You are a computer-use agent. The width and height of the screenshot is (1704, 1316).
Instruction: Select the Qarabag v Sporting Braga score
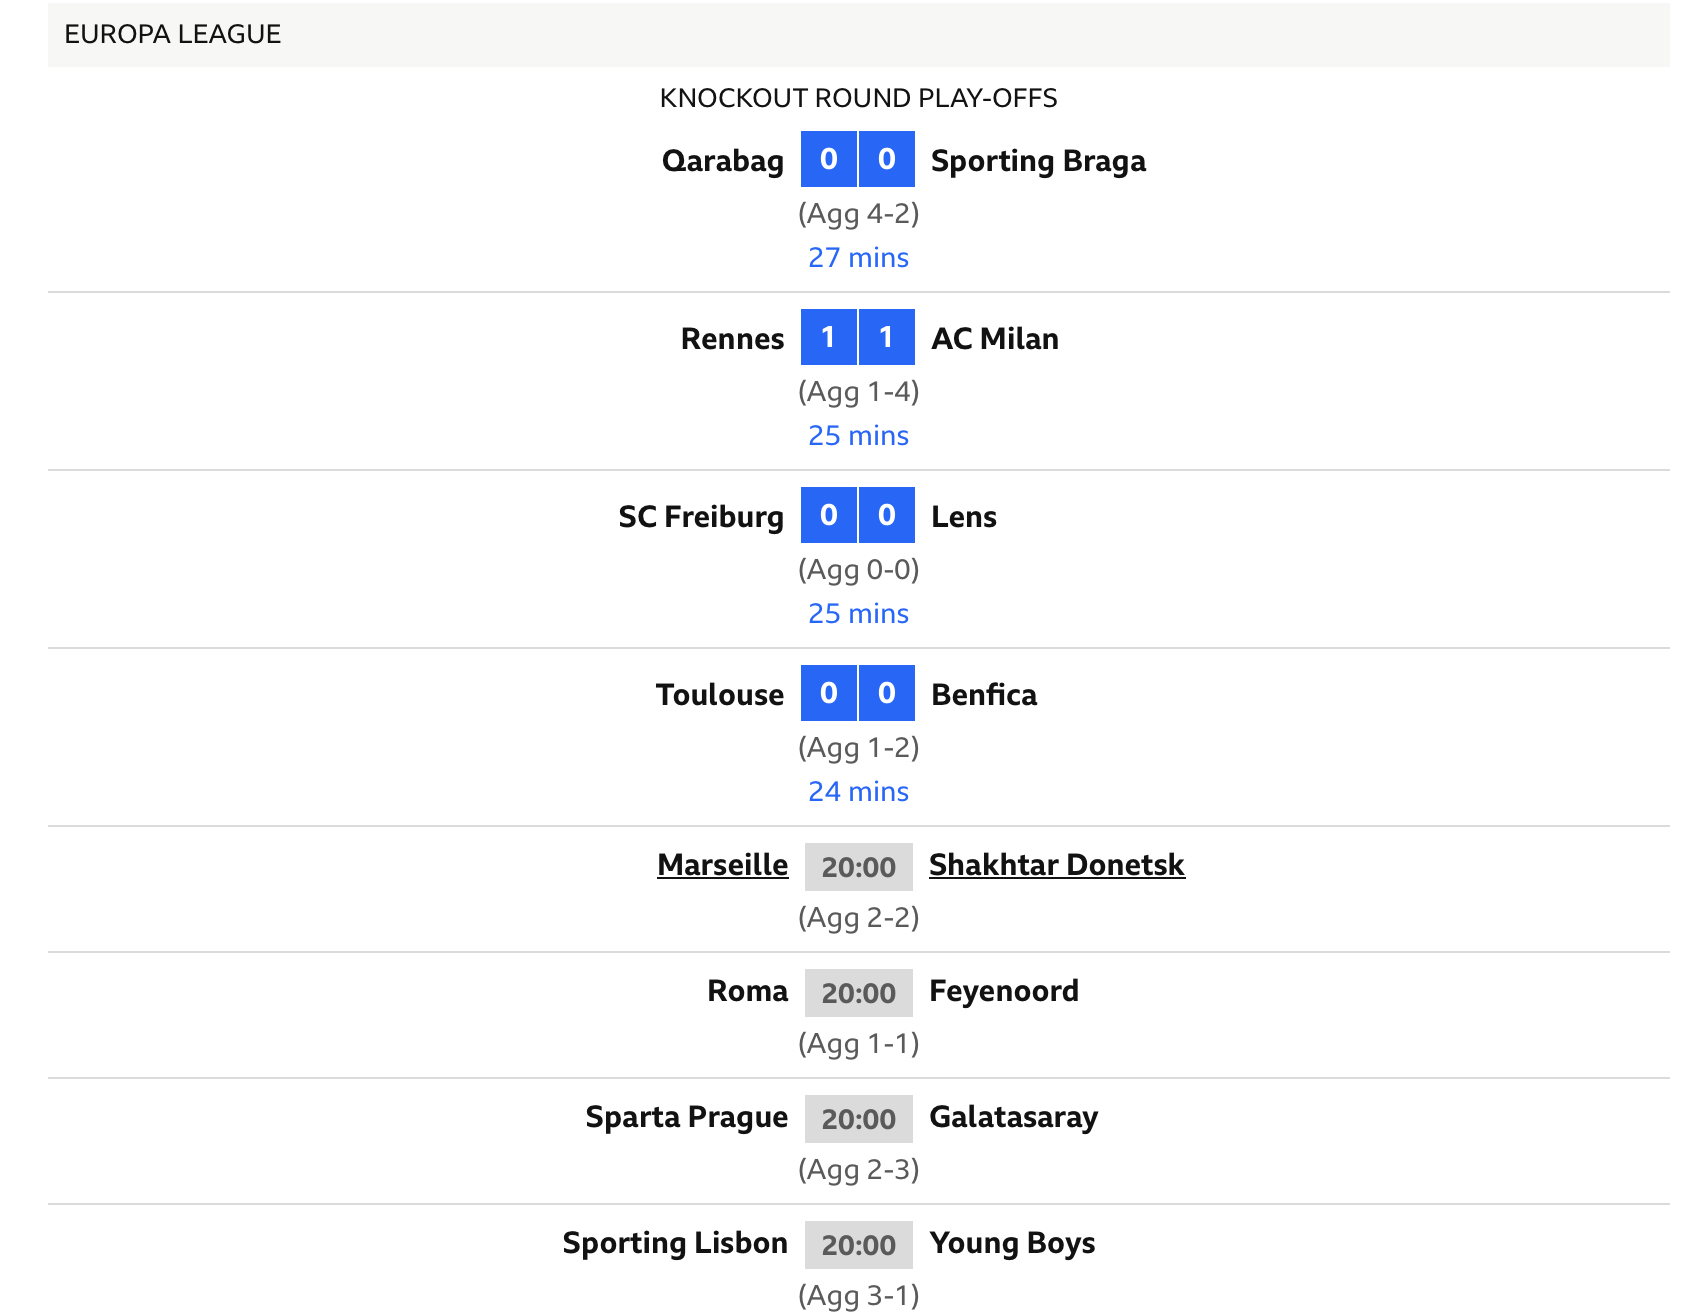[857, 159]
